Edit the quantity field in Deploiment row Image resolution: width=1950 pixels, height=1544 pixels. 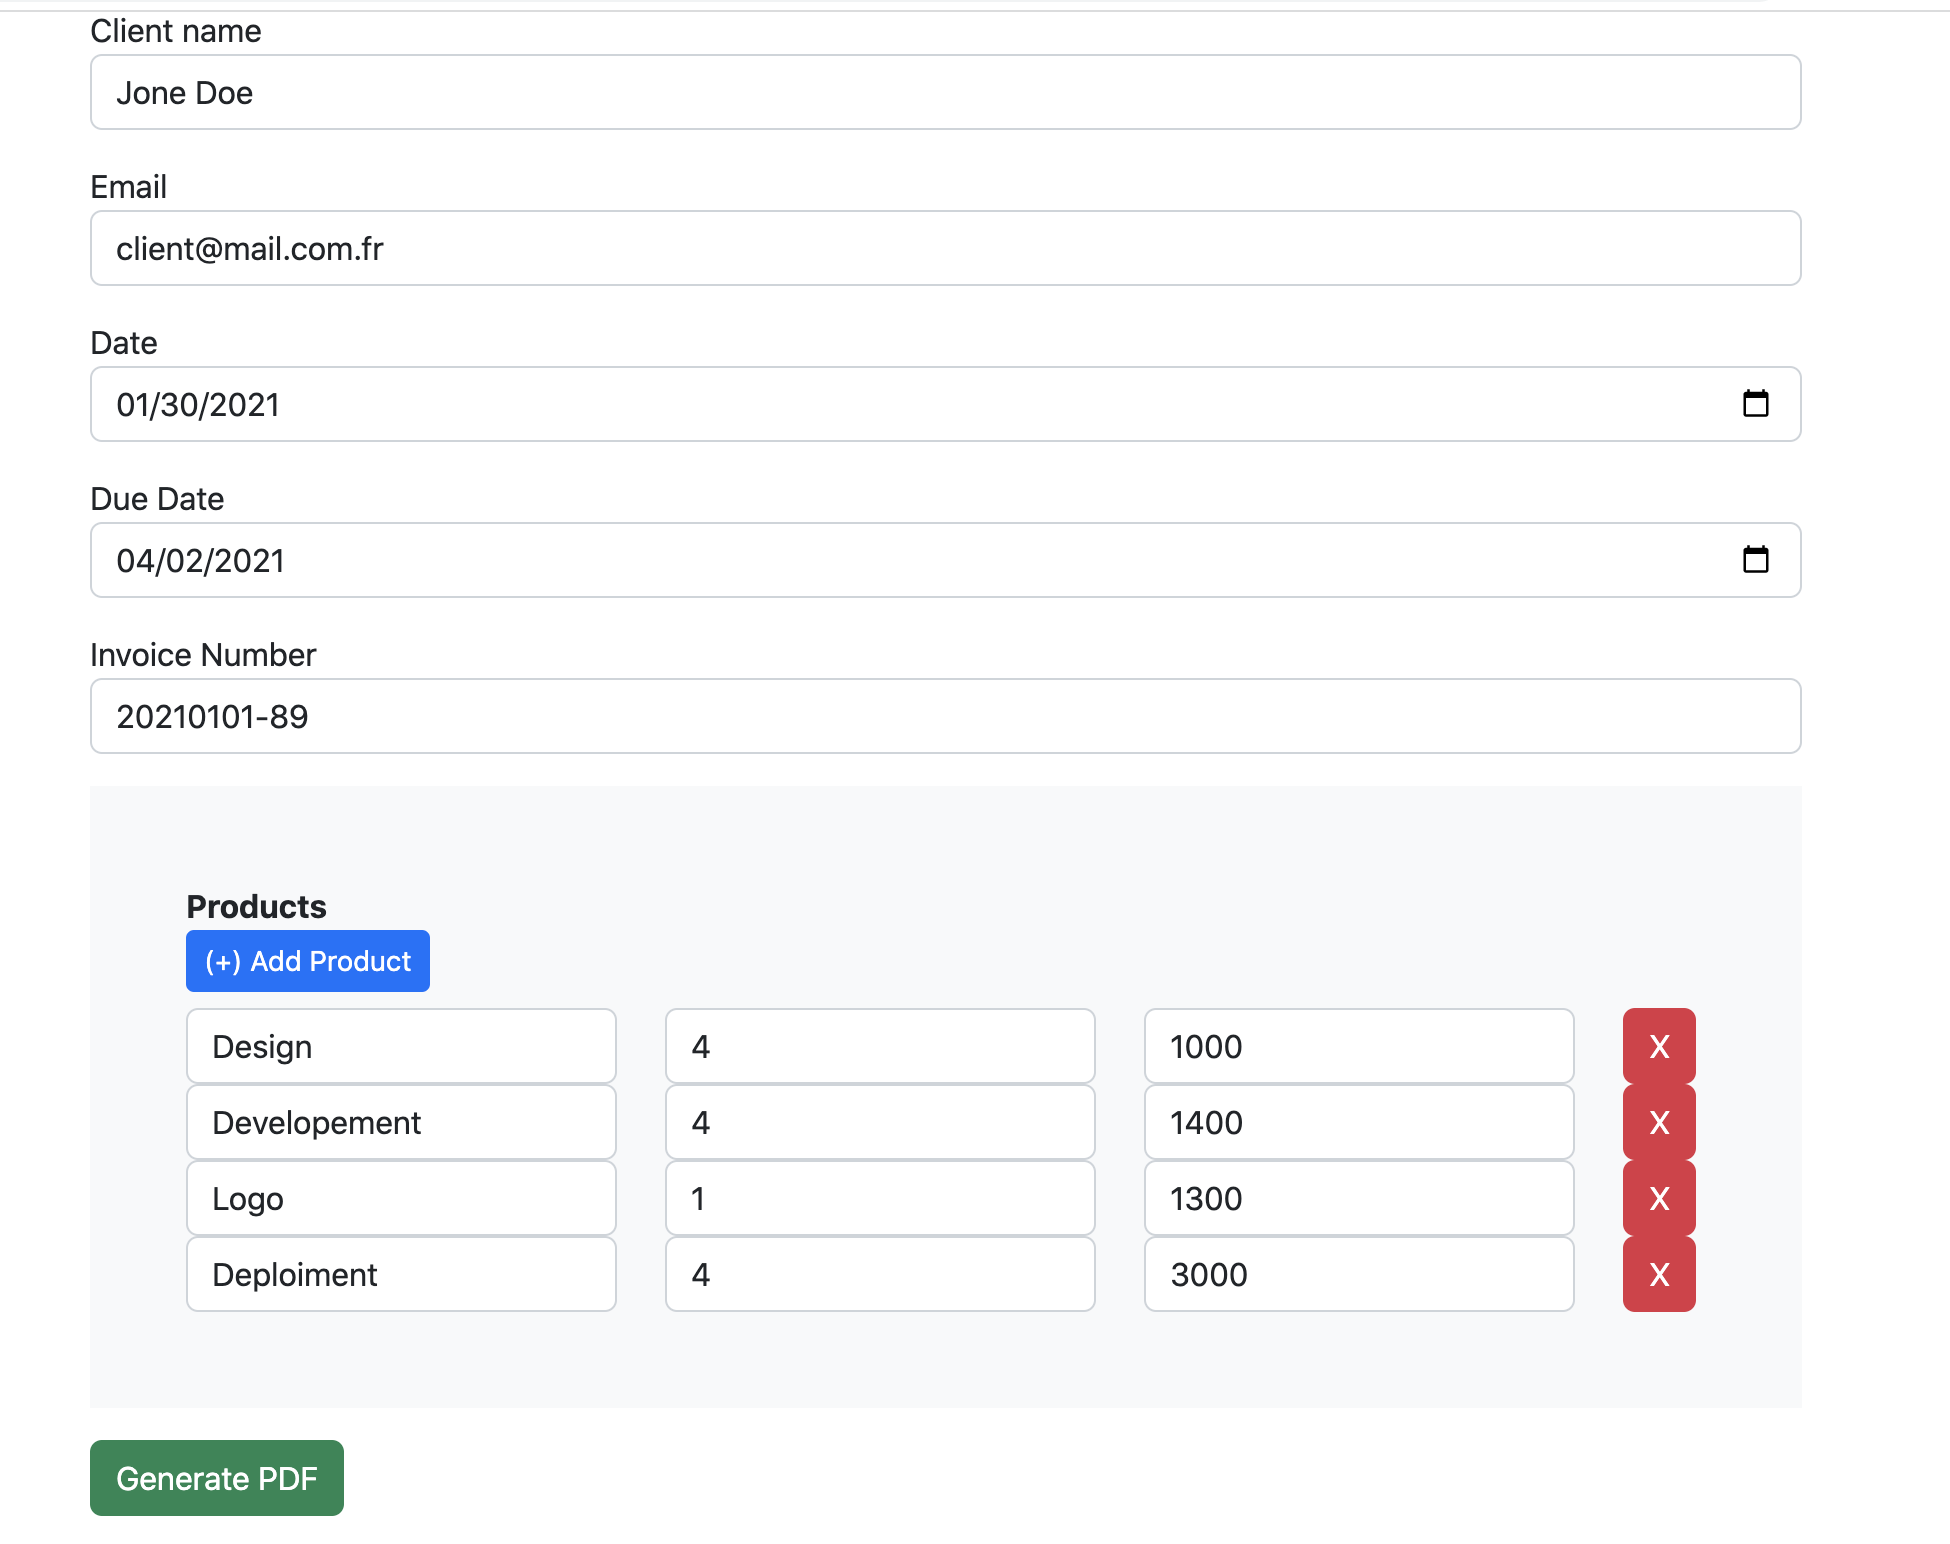pos(880,1274)
